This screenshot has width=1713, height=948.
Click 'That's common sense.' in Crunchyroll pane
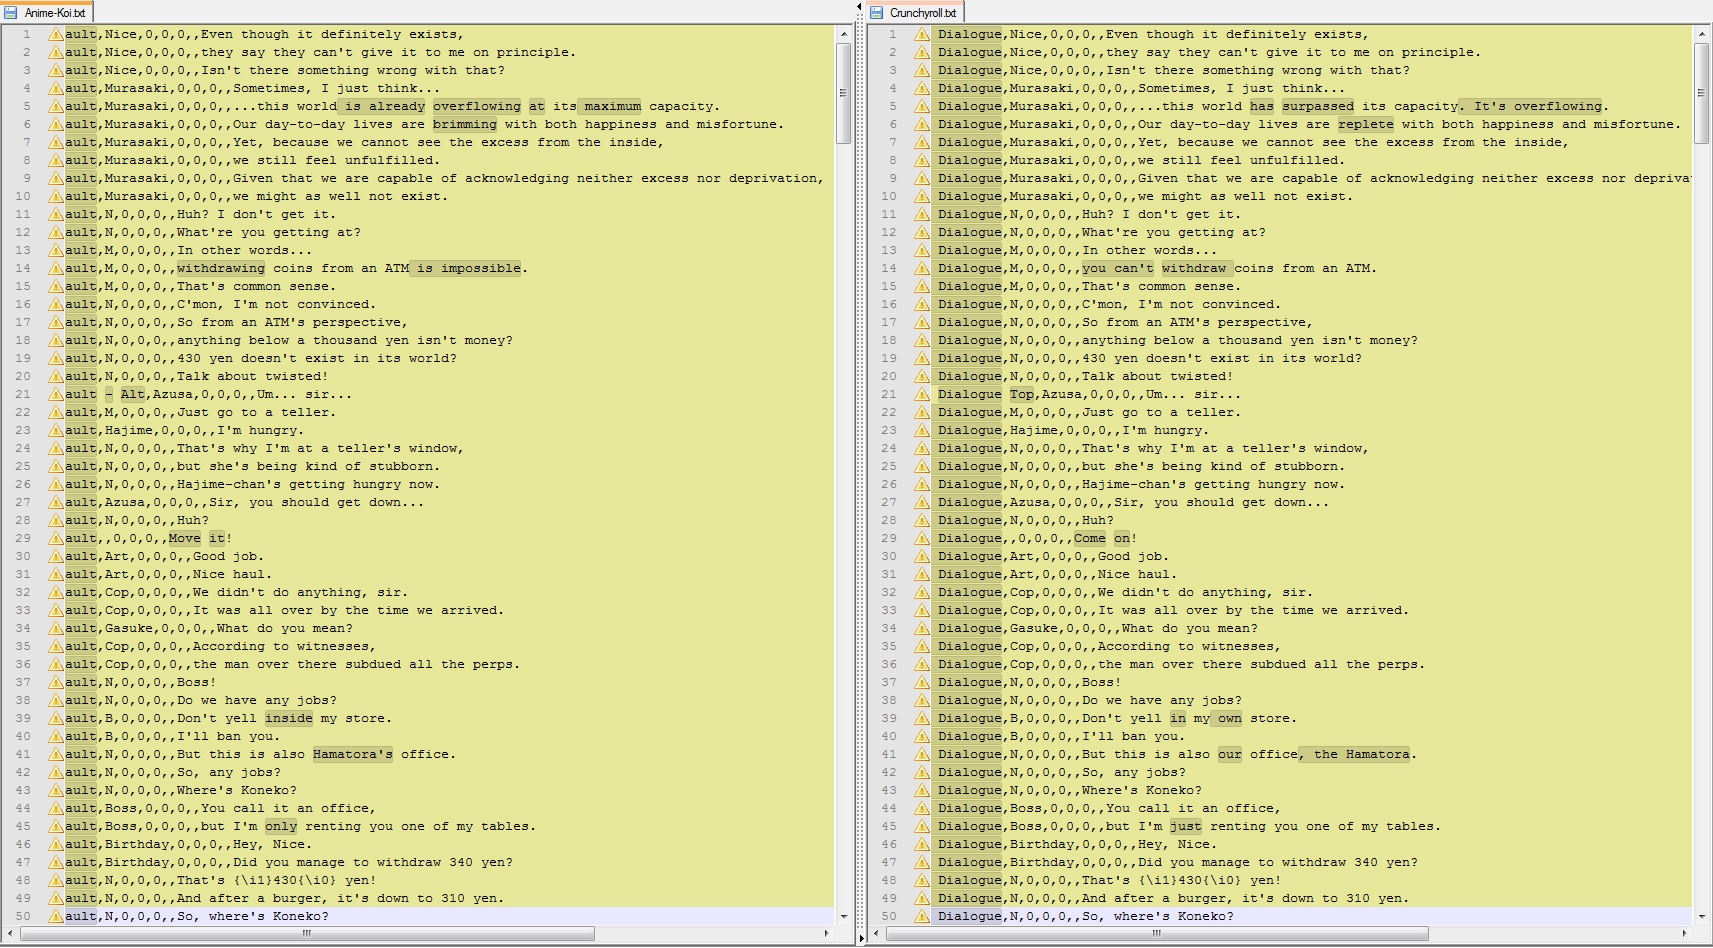(1162, 286)
